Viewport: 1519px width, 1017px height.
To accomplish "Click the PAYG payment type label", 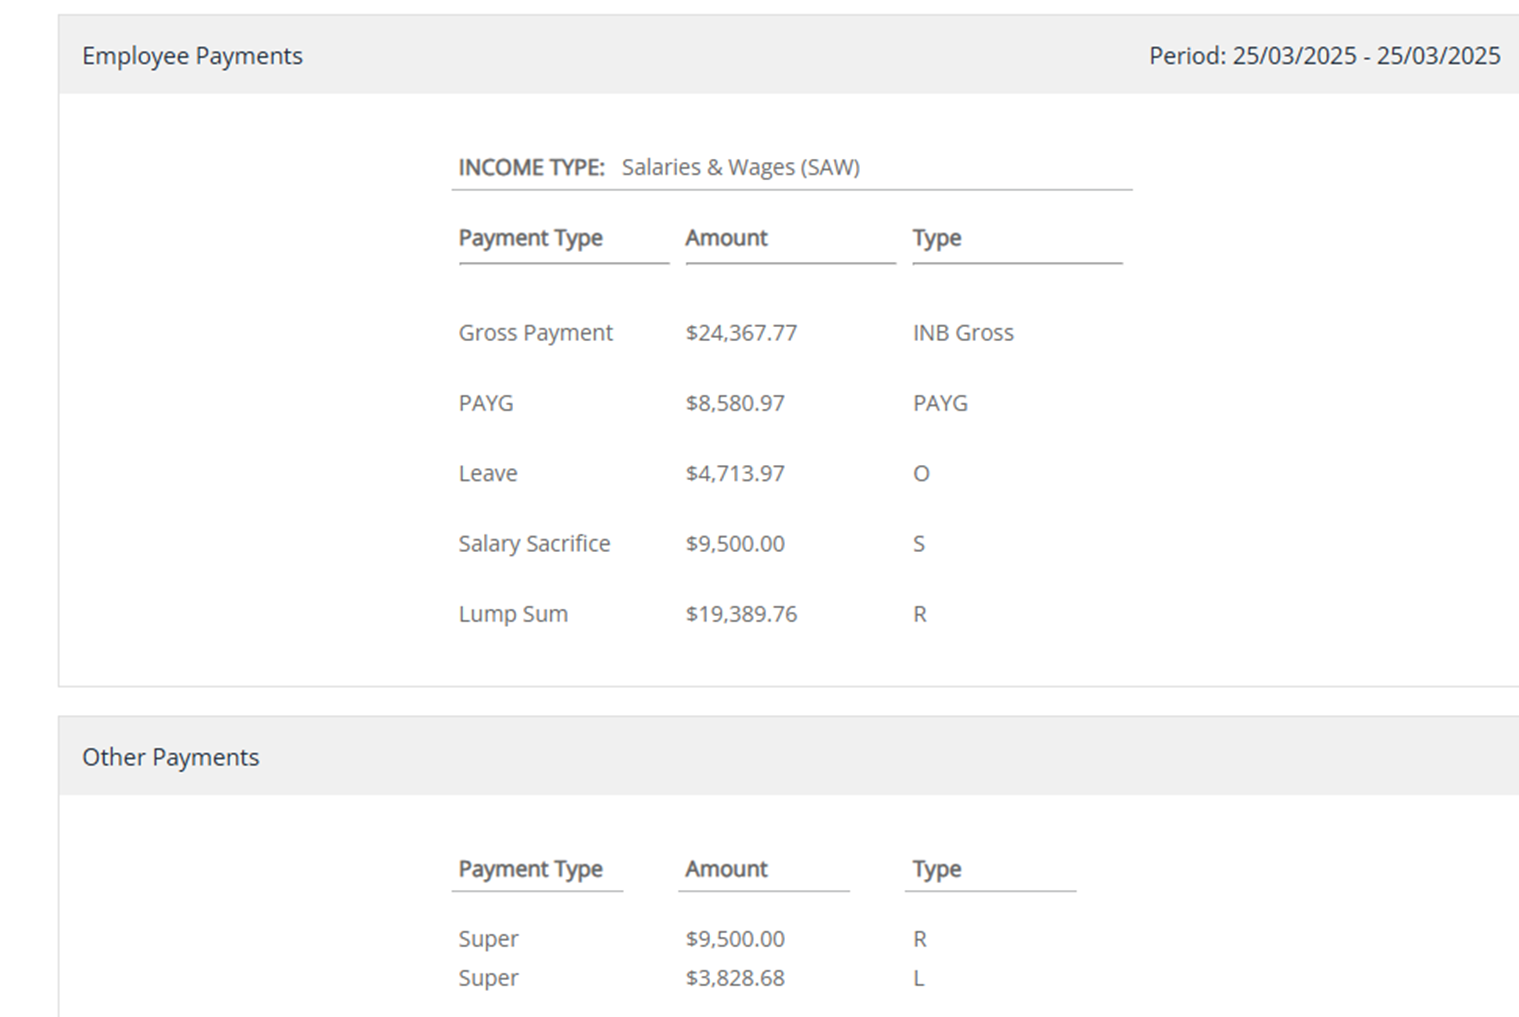I will point(486,403).
